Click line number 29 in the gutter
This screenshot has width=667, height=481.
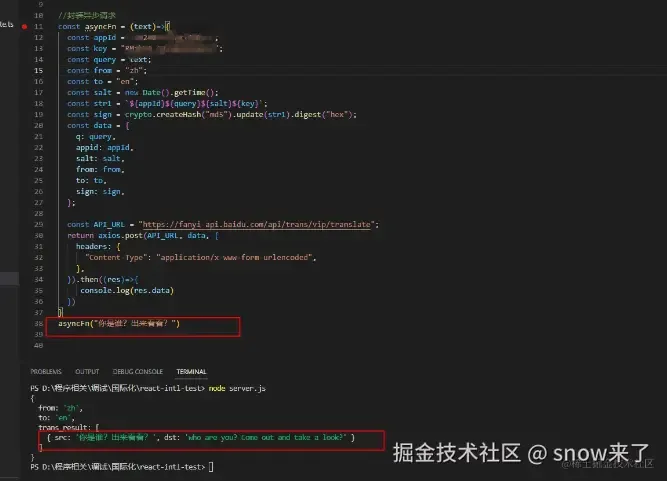[x=39, y=225]
